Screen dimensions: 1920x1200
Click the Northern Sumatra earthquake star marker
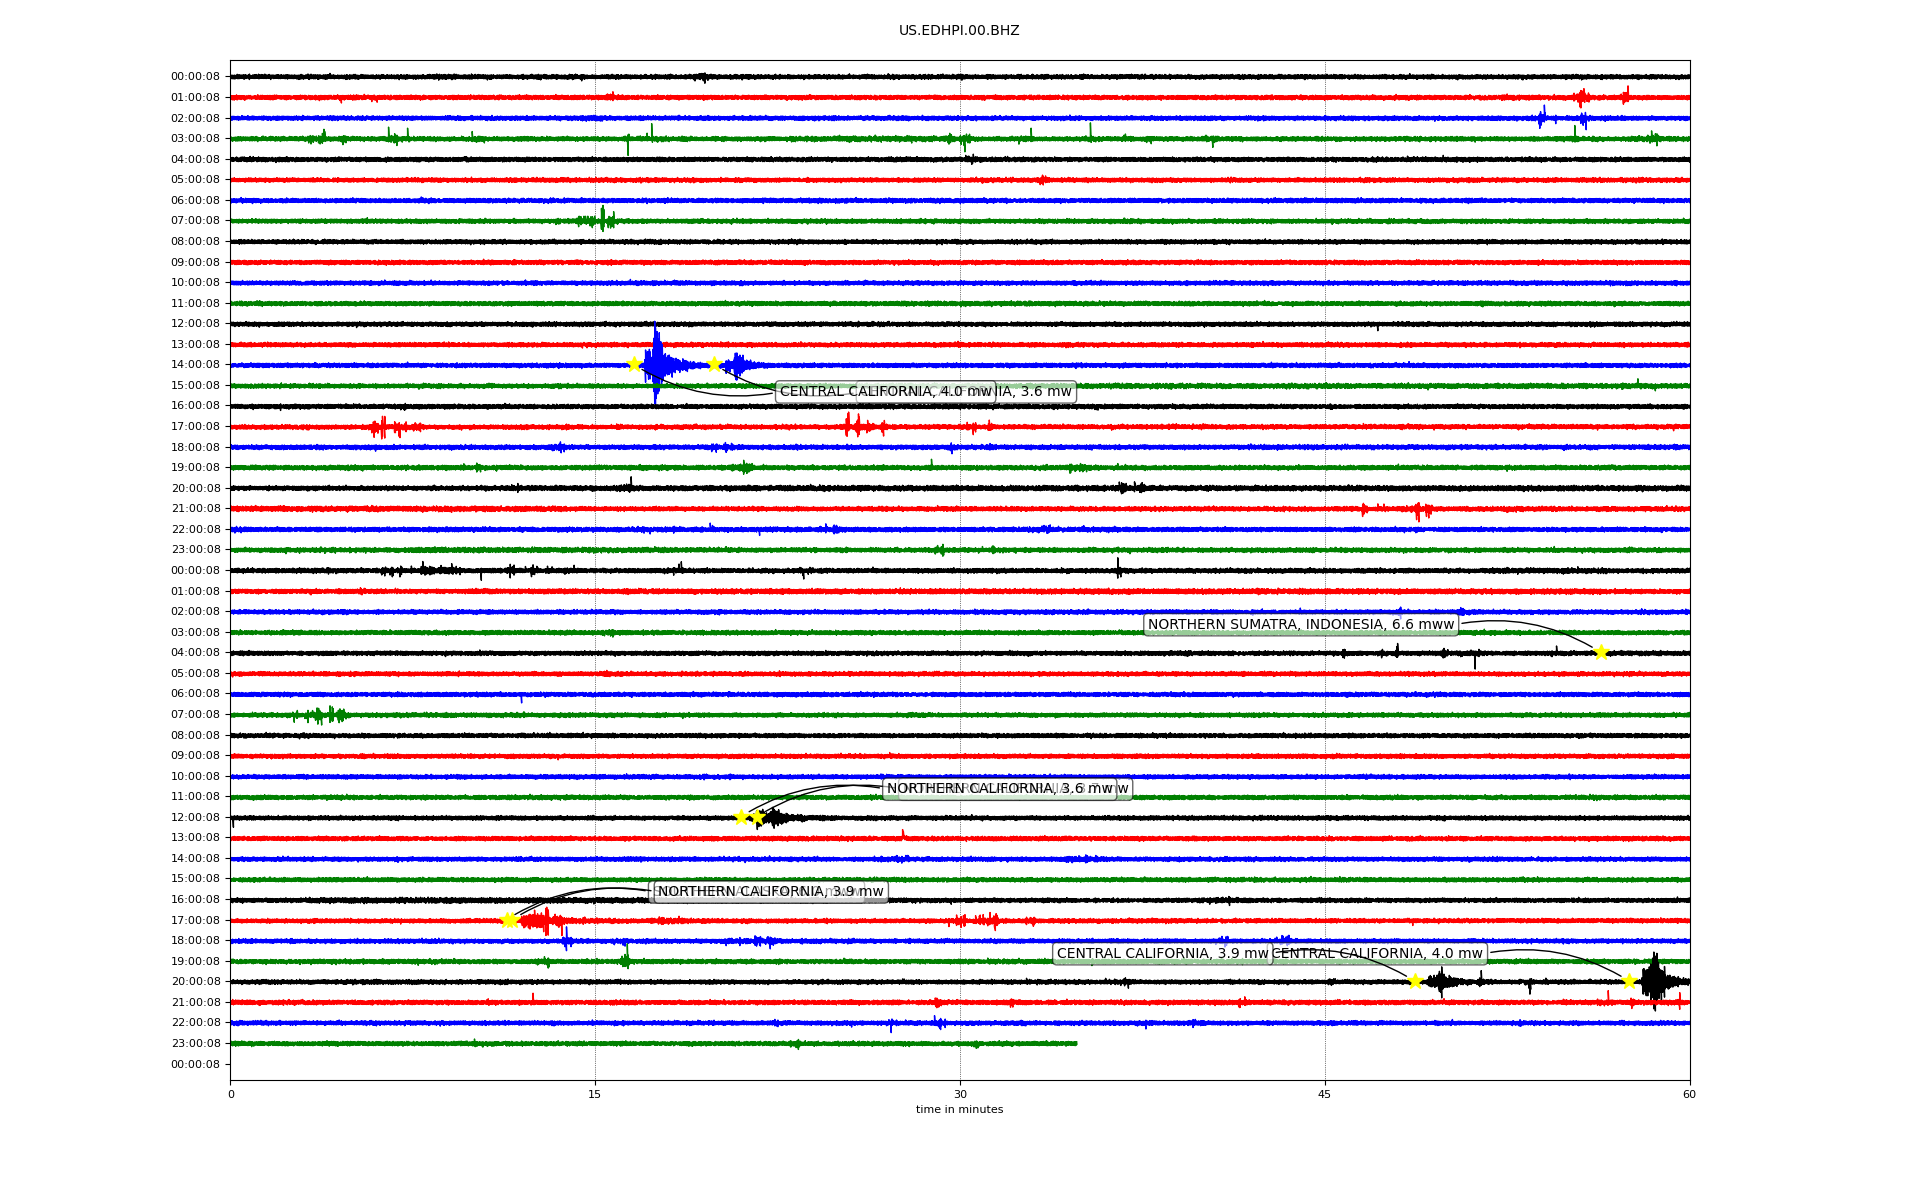coord(1601,653)
